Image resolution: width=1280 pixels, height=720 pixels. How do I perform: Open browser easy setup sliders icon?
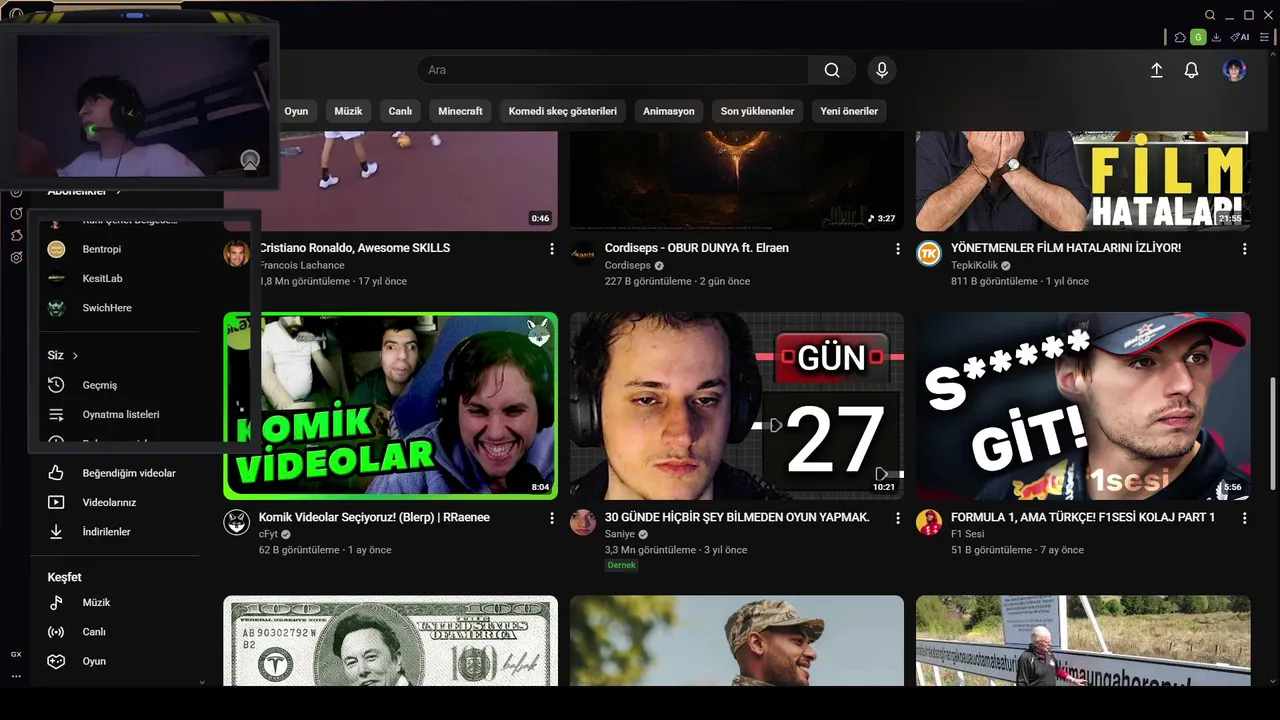point(1265,37)
